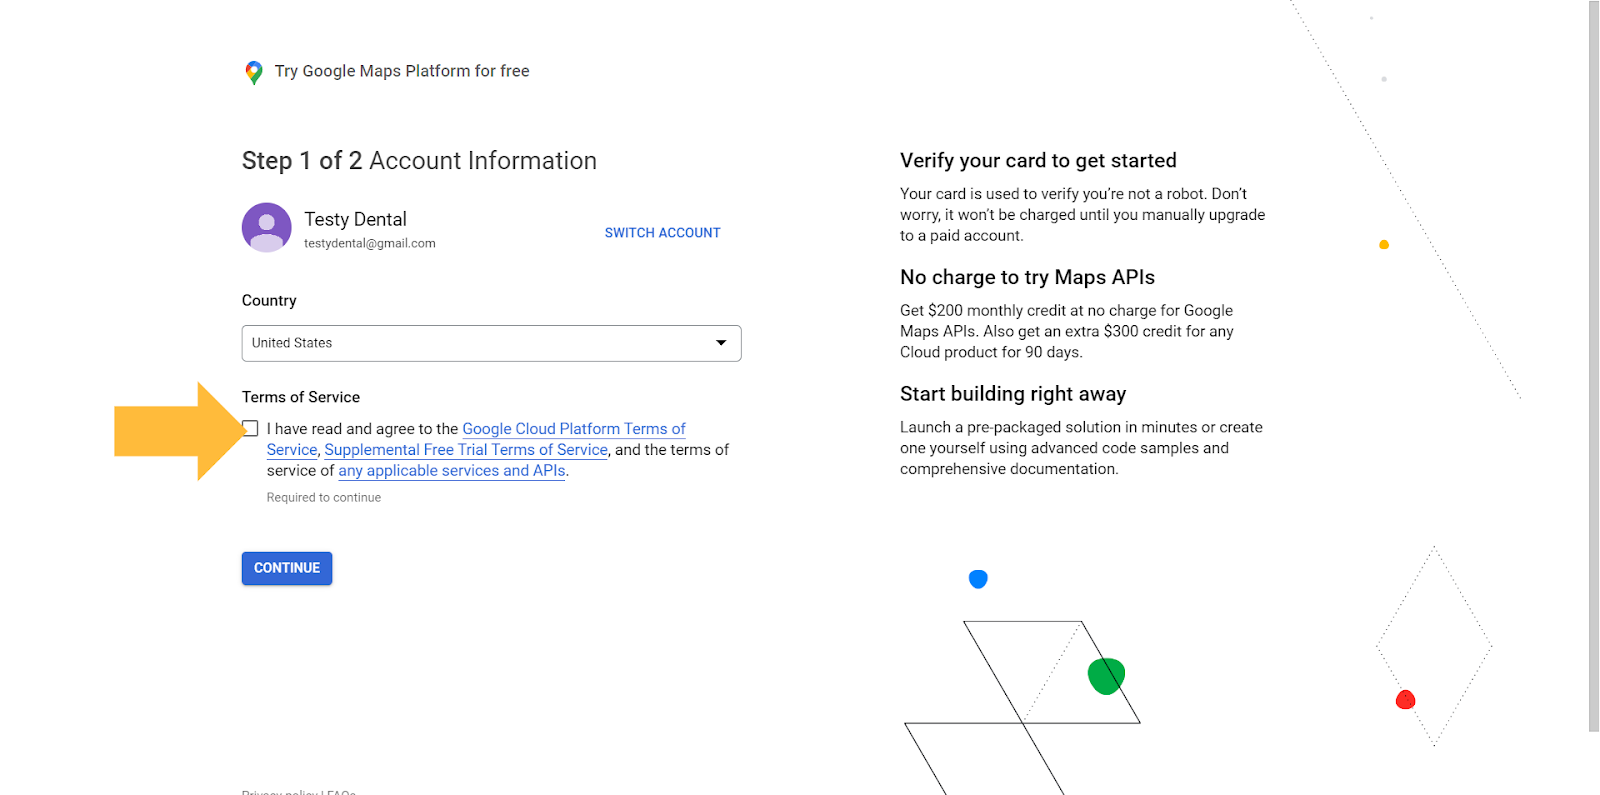
Task: Click the page vertical scrollbar
Action: [1594, 366]
